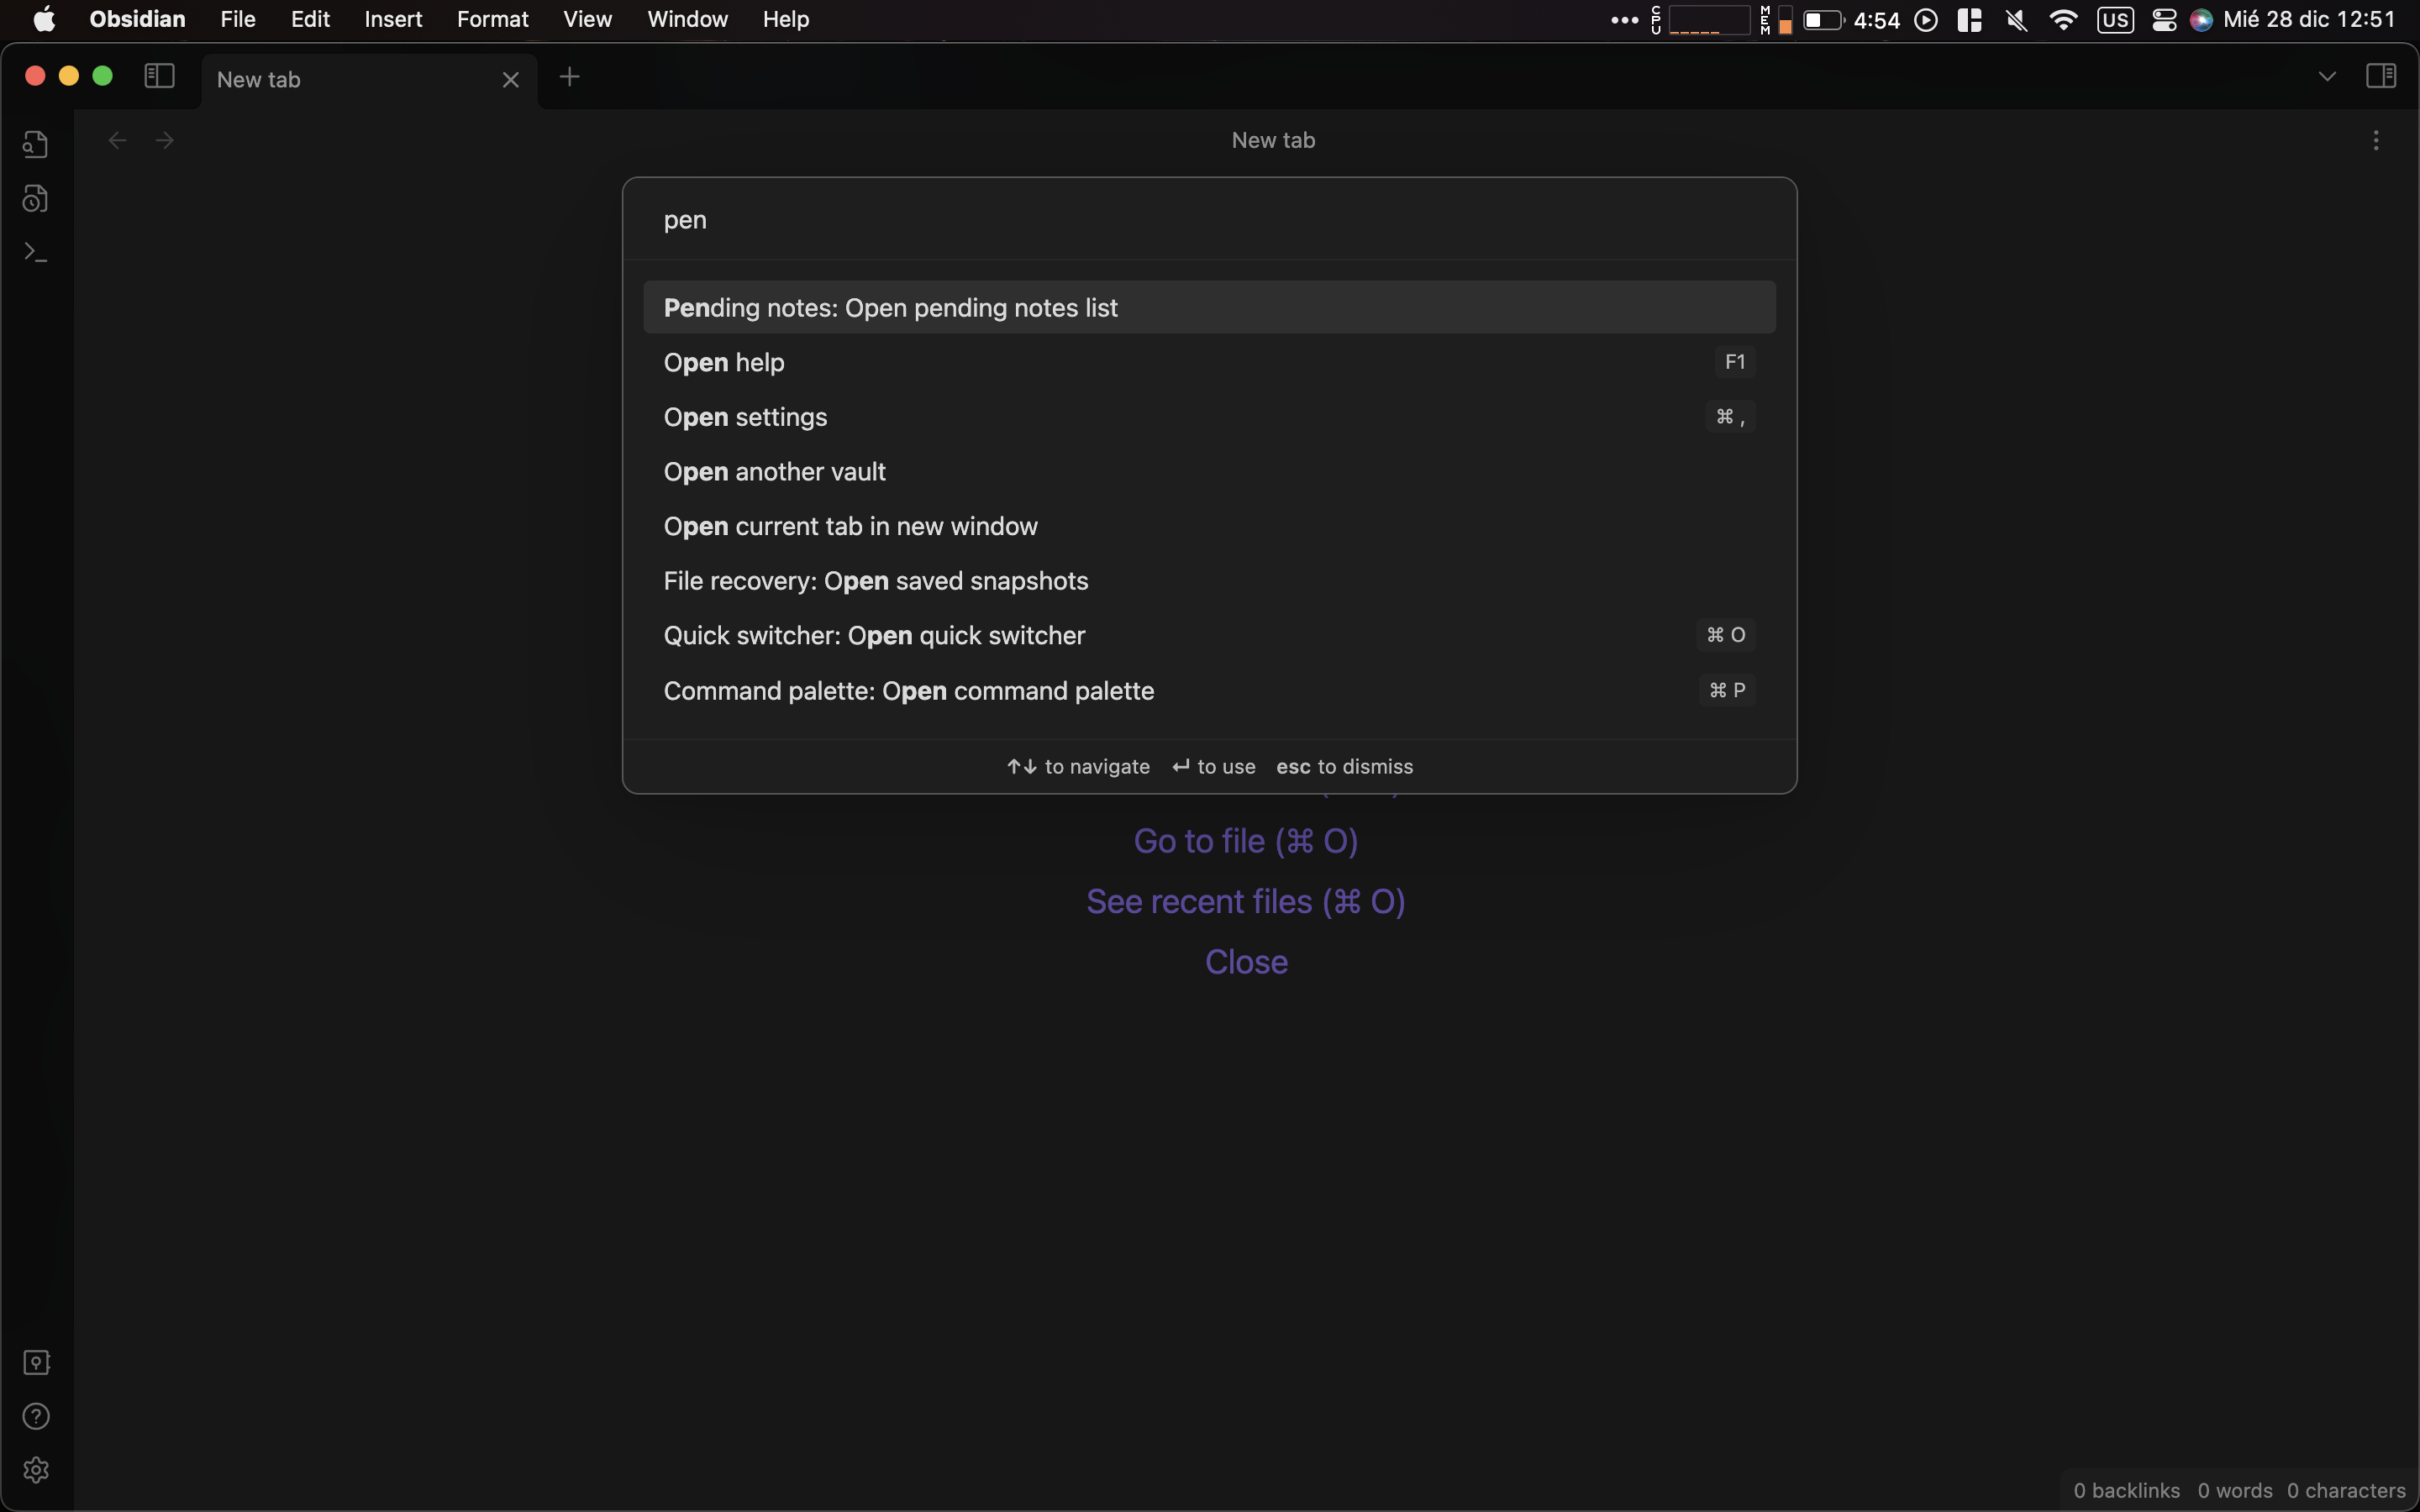The image size is (2420, 1512).
Task: Open the US input source menu
Action: (x=2115, y=20)
